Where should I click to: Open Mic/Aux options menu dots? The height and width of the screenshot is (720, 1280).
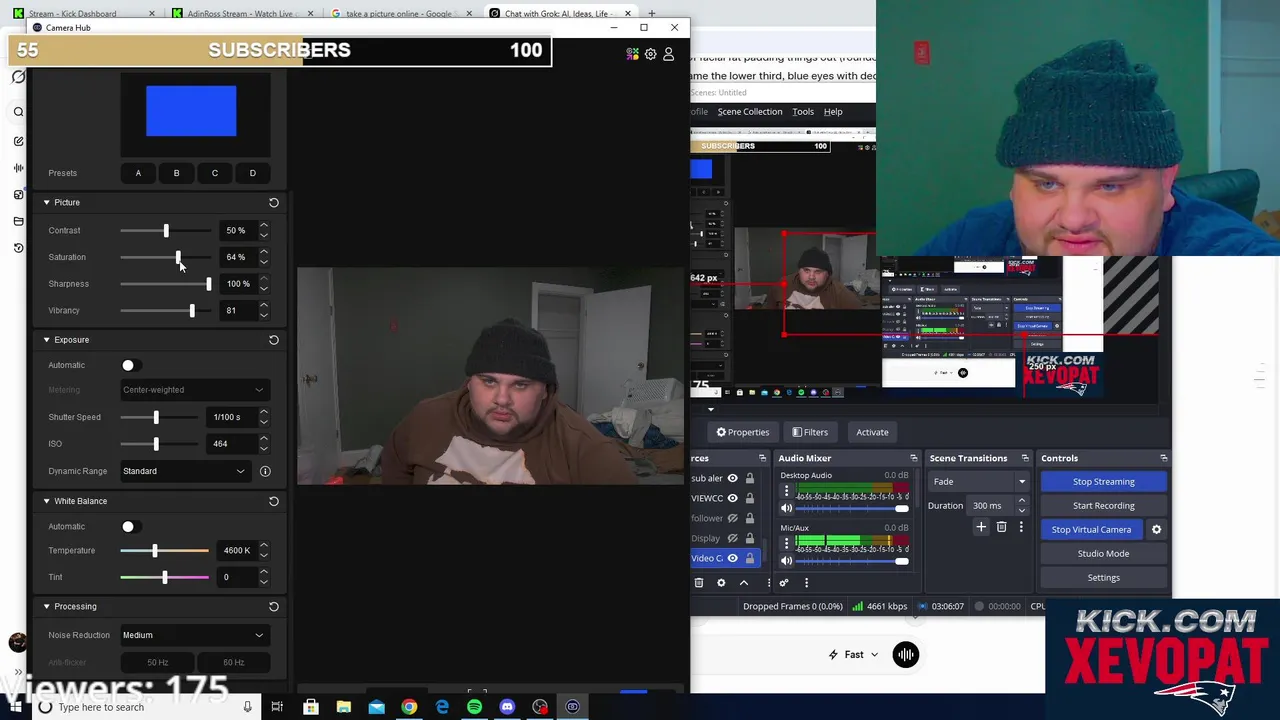click(786, 543)
